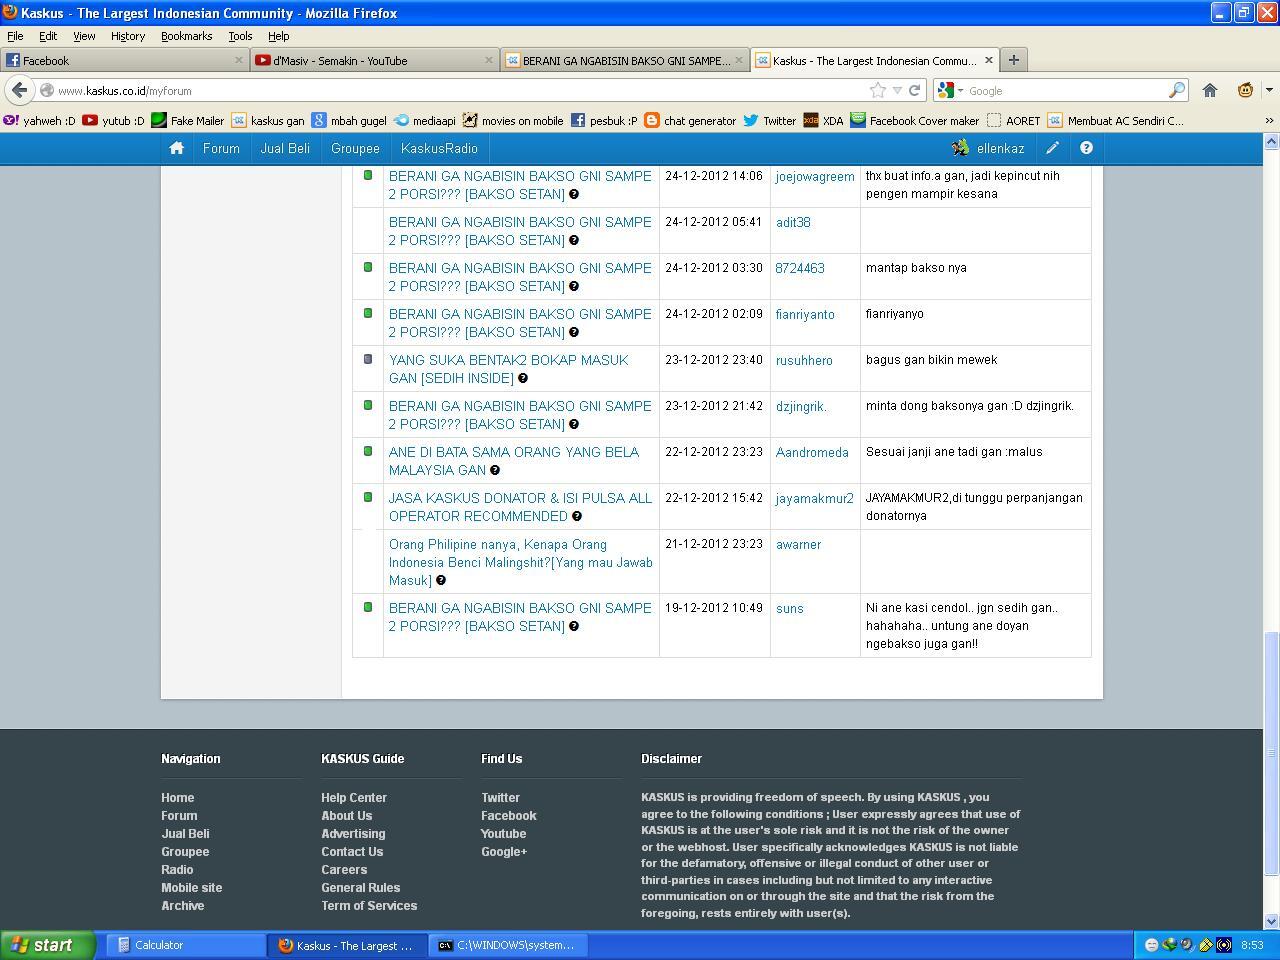1280x960 pixels.
Task: Open the jayamakmur2 user link
Action: [815, 498]
